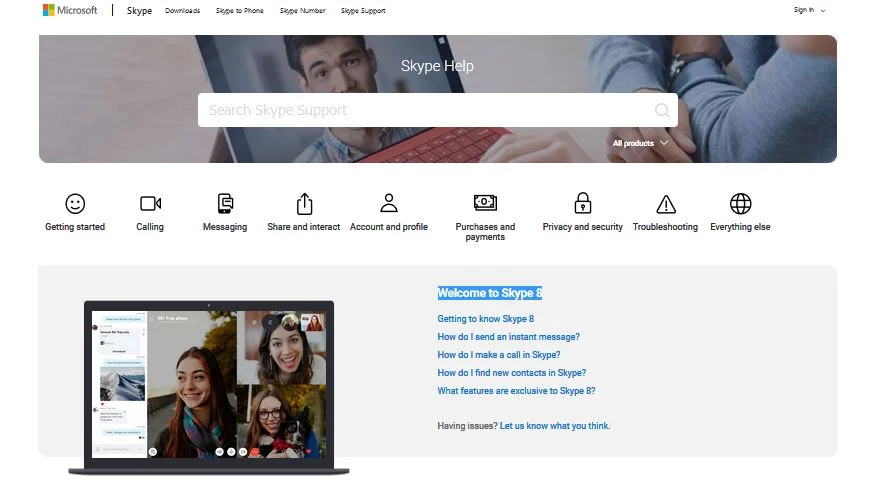Click 'Let us know what you think' link
Image resolution: width=884 pixels, height=494 pixels.
[555, 426]
